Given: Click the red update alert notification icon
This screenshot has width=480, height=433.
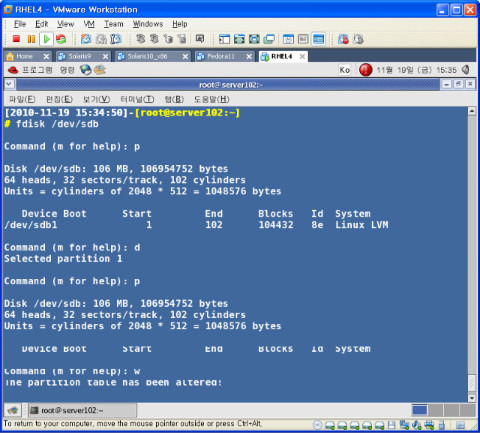Looking at the screenshot, I should pos(366,70).
